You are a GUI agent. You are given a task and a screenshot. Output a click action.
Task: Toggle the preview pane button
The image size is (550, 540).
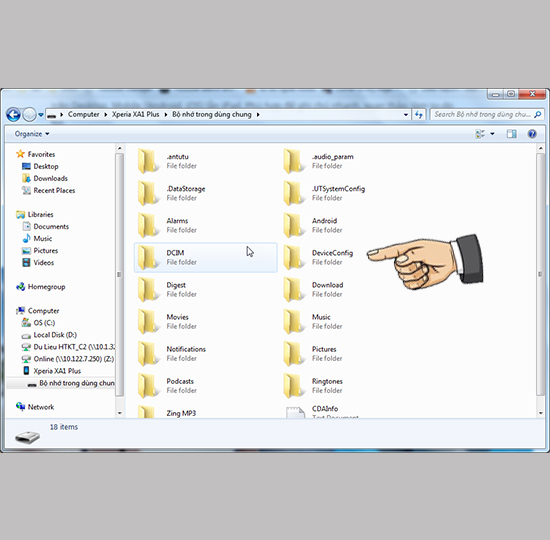point(511,134)
